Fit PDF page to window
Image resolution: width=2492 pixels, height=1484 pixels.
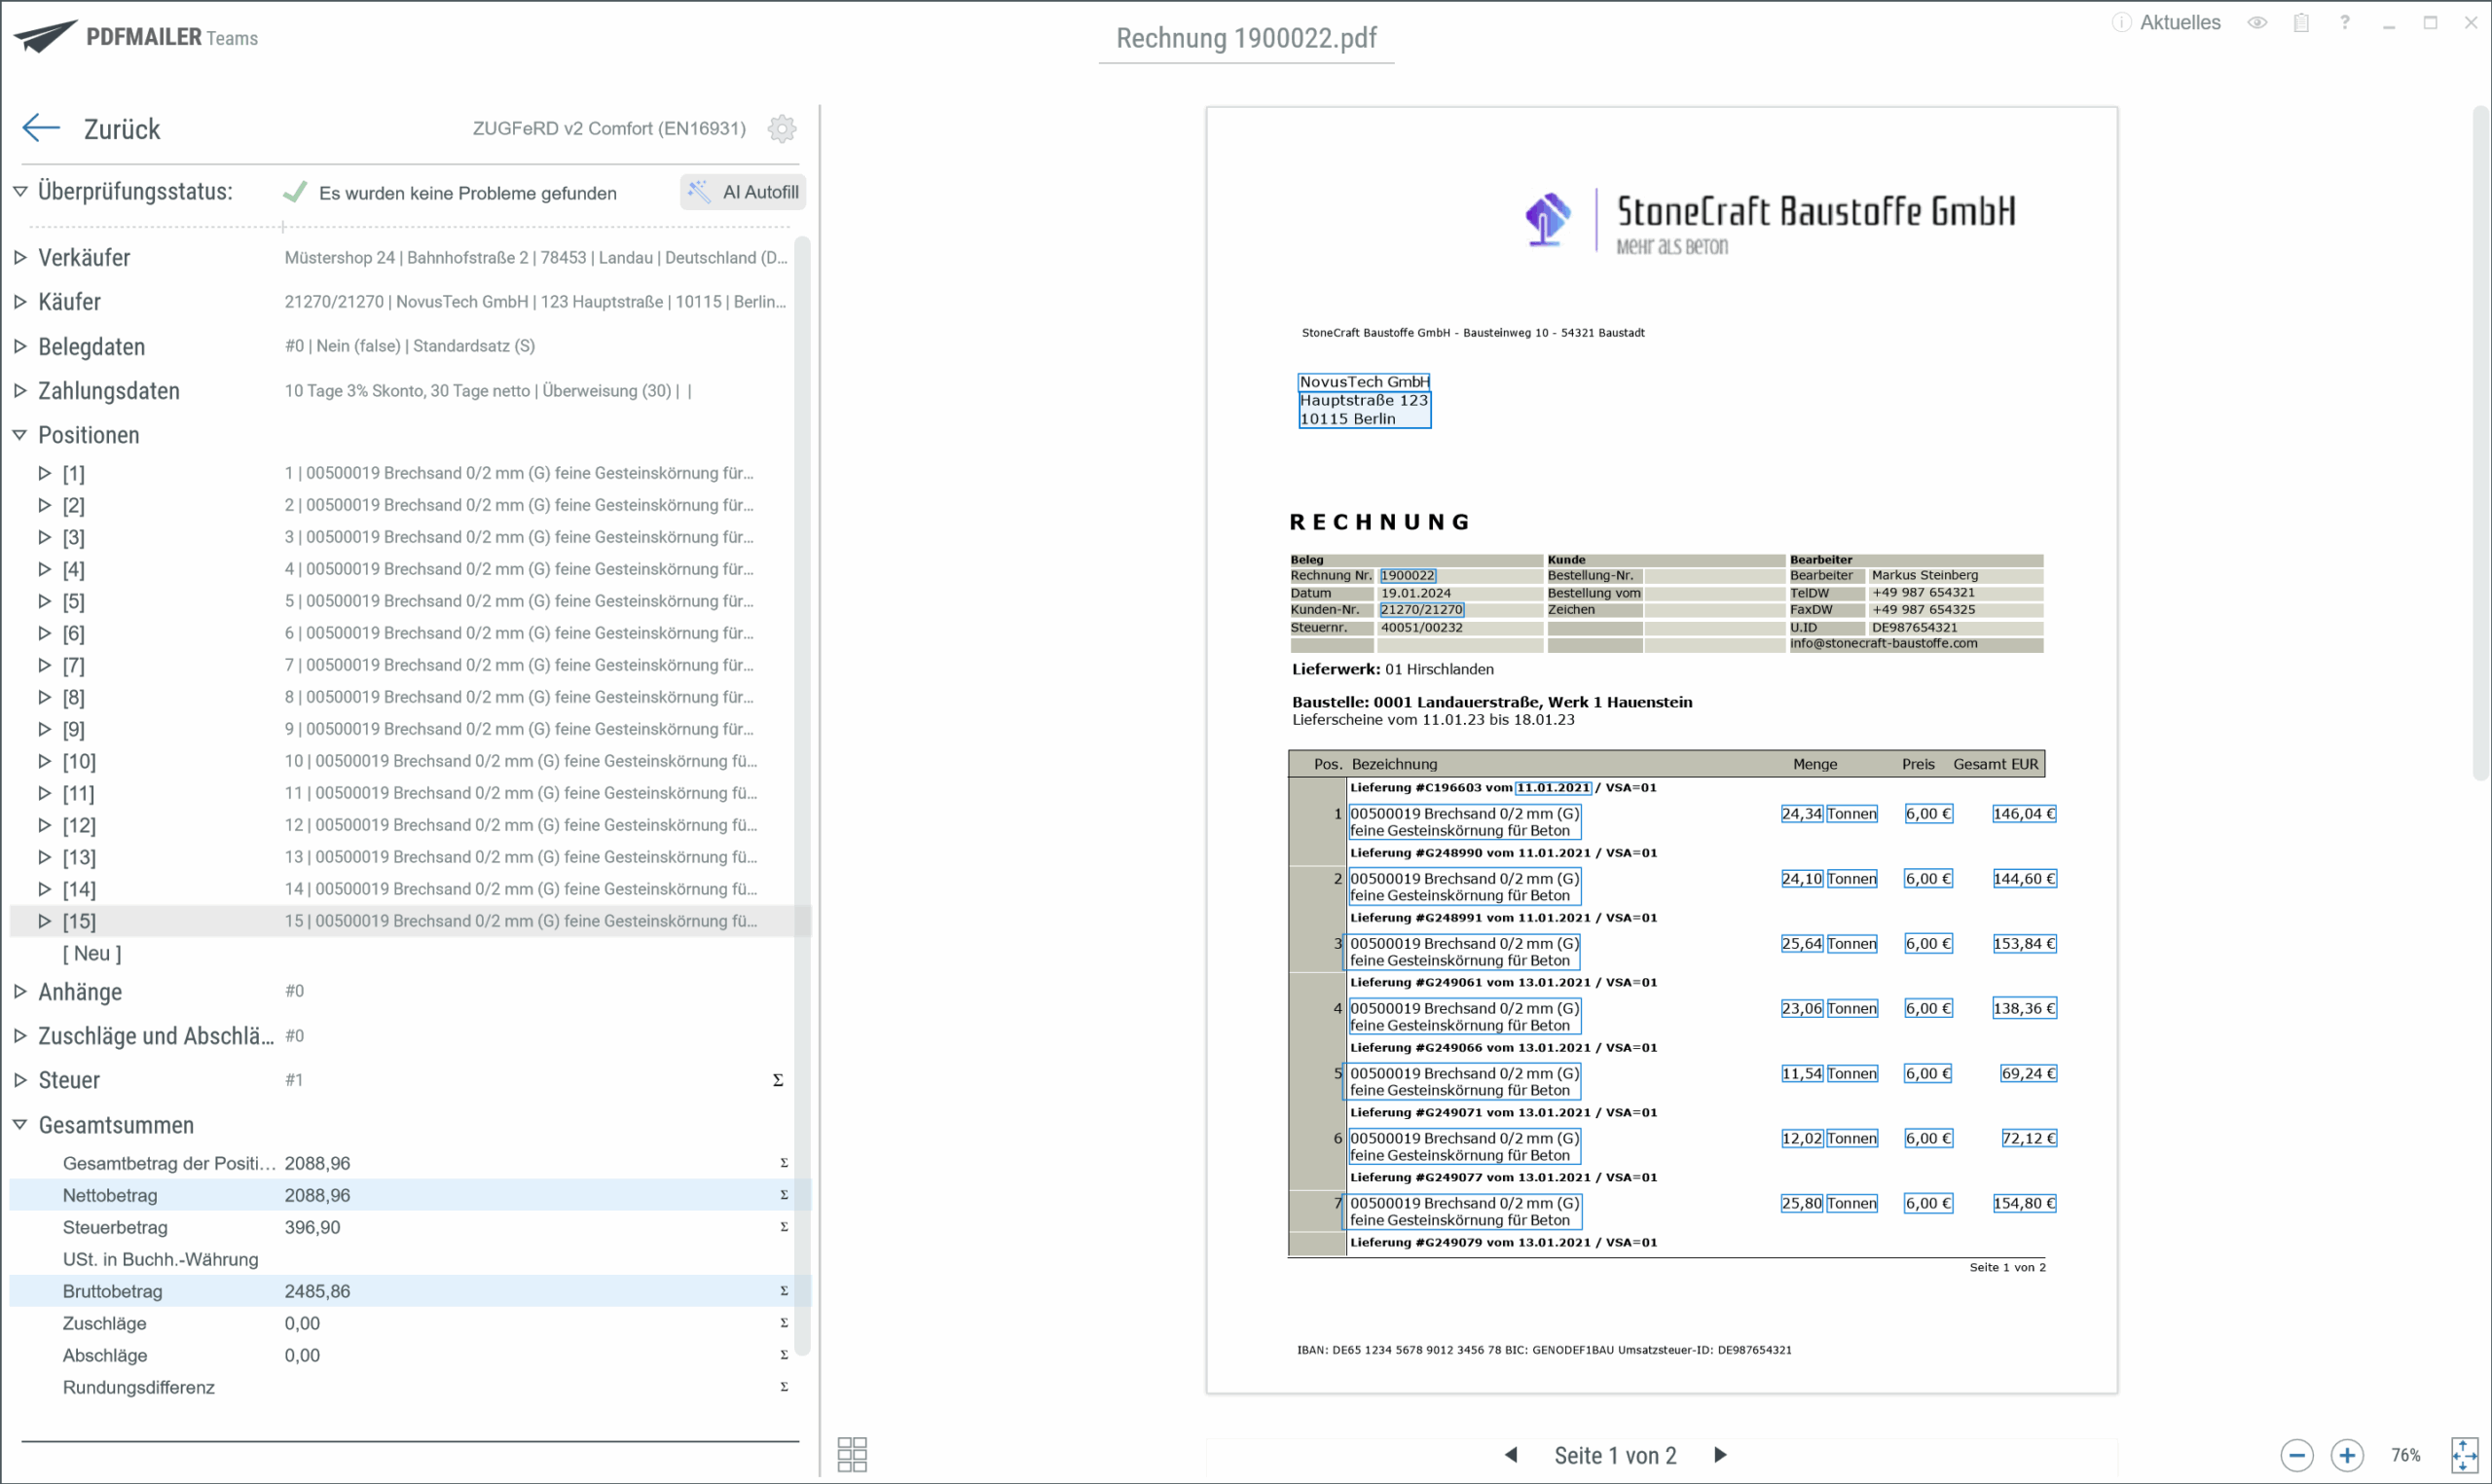2464,1455
